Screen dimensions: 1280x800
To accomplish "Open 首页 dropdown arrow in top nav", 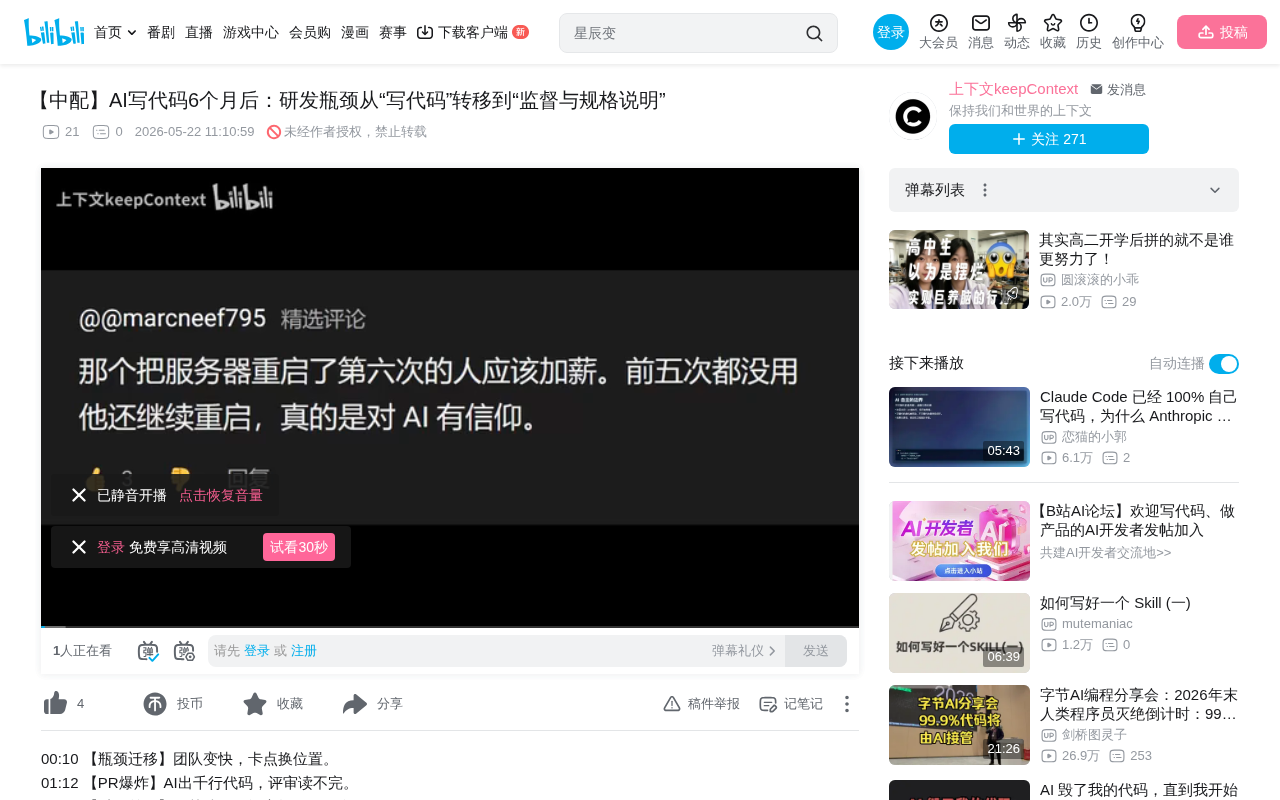I will pos(132,33).
